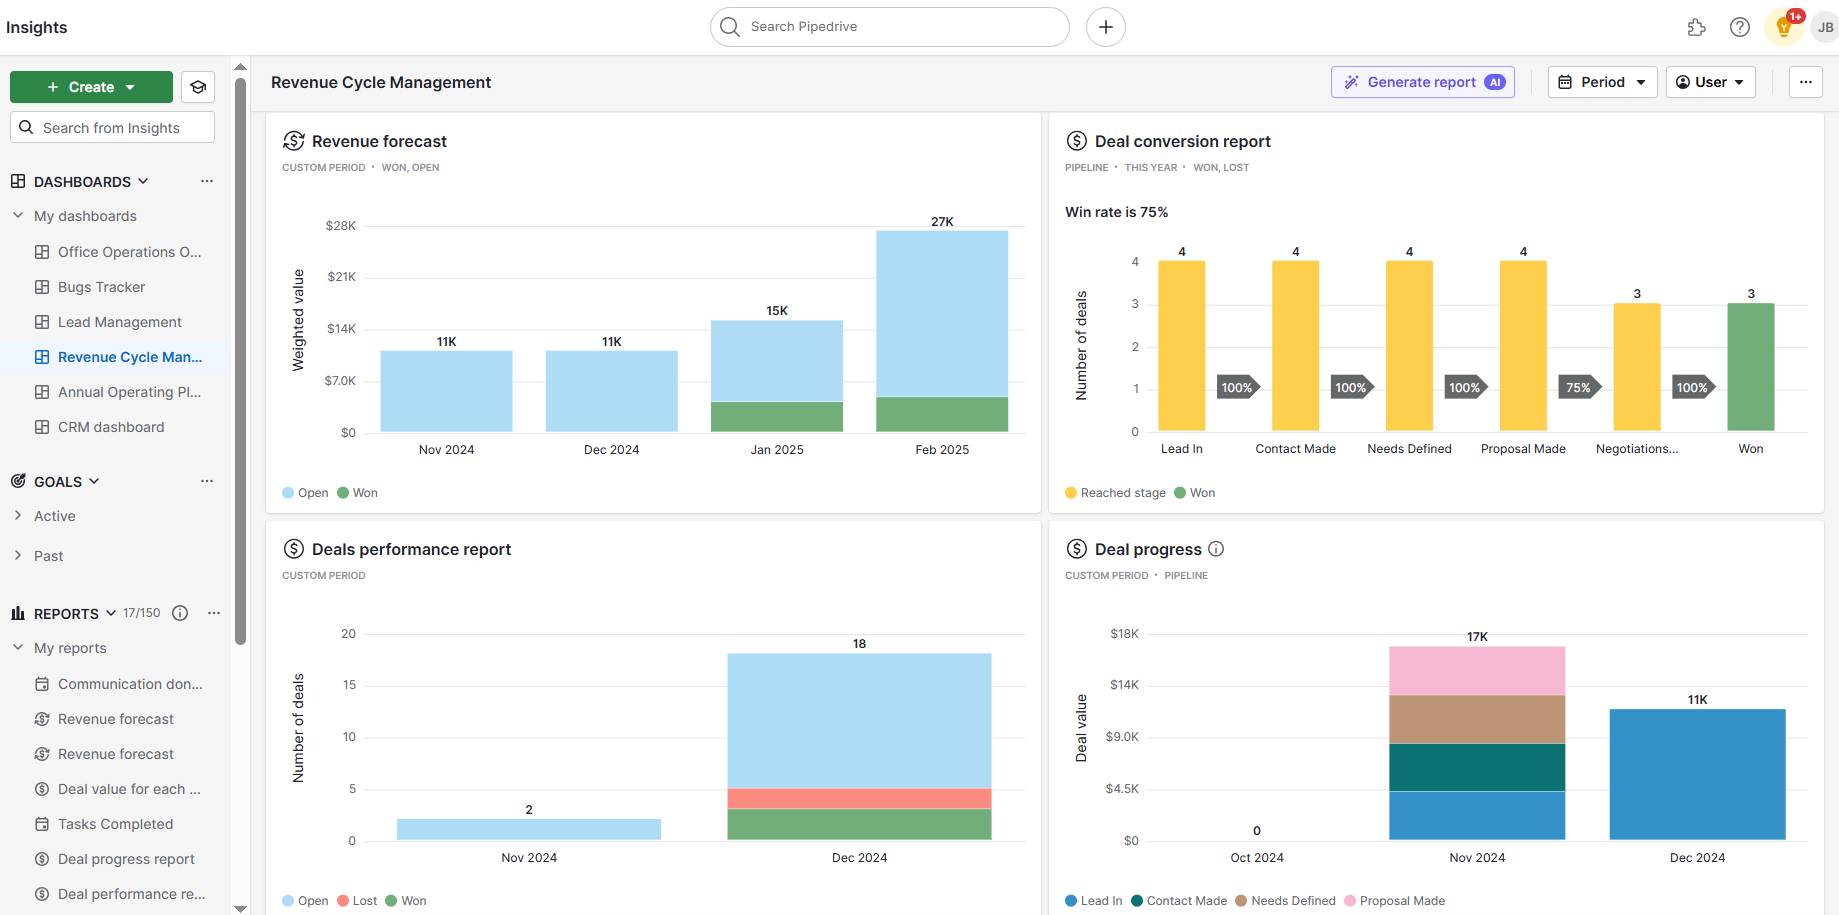Click the Deal progress info icon
This screenshot has width=1839, height=915.
point(1216,549)
